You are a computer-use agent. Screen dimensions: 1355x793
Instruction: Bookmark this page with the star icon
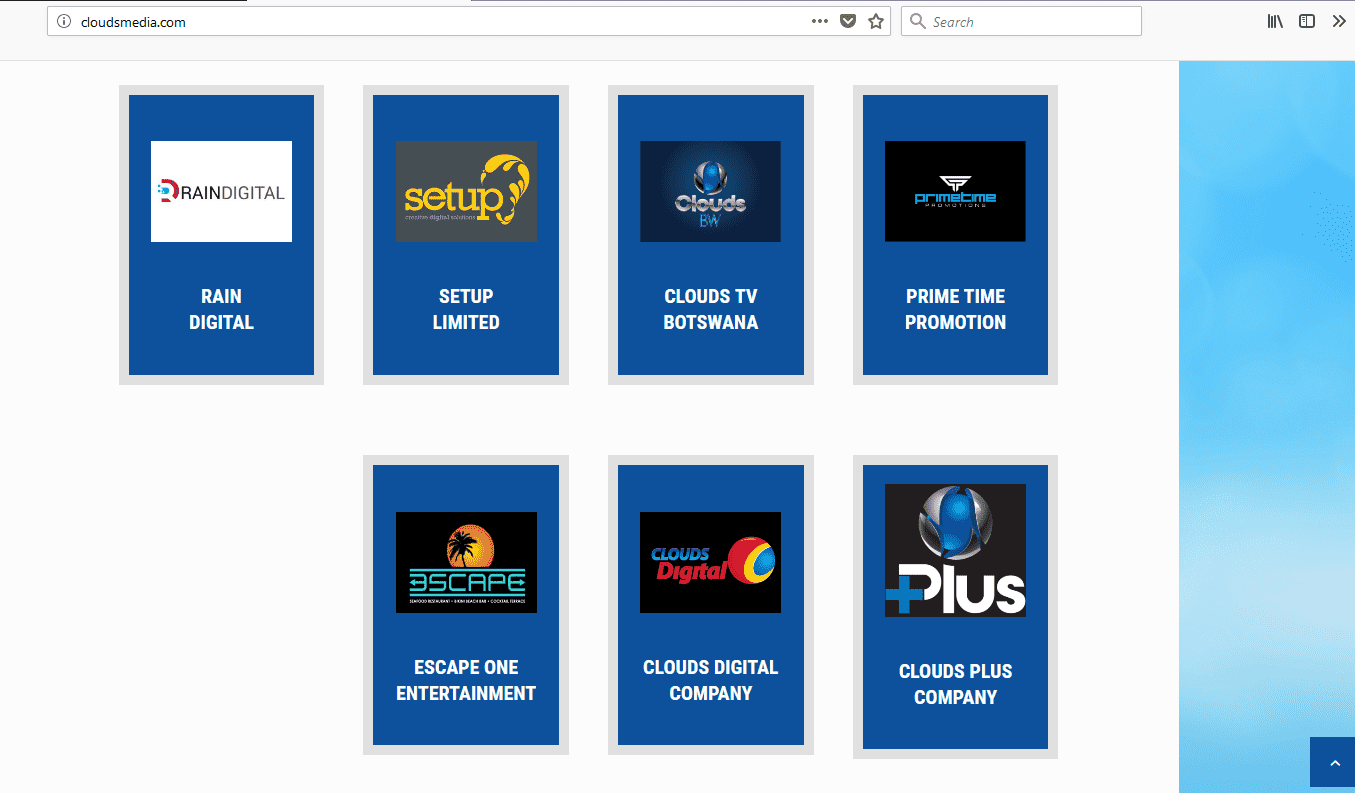coord(876,21)
